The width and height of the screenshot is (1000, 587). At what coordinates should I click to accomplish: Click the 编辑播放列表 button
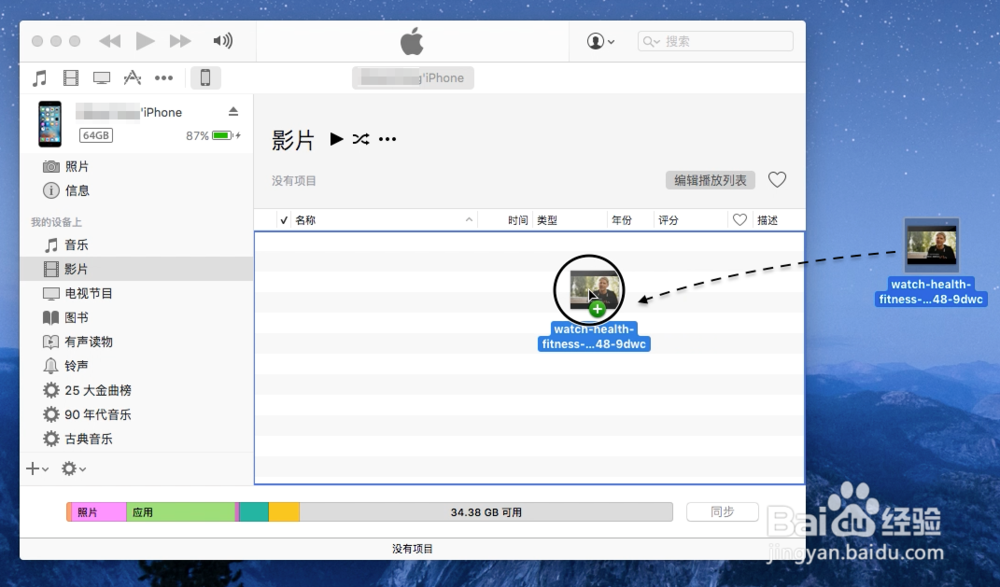point(710,180)
